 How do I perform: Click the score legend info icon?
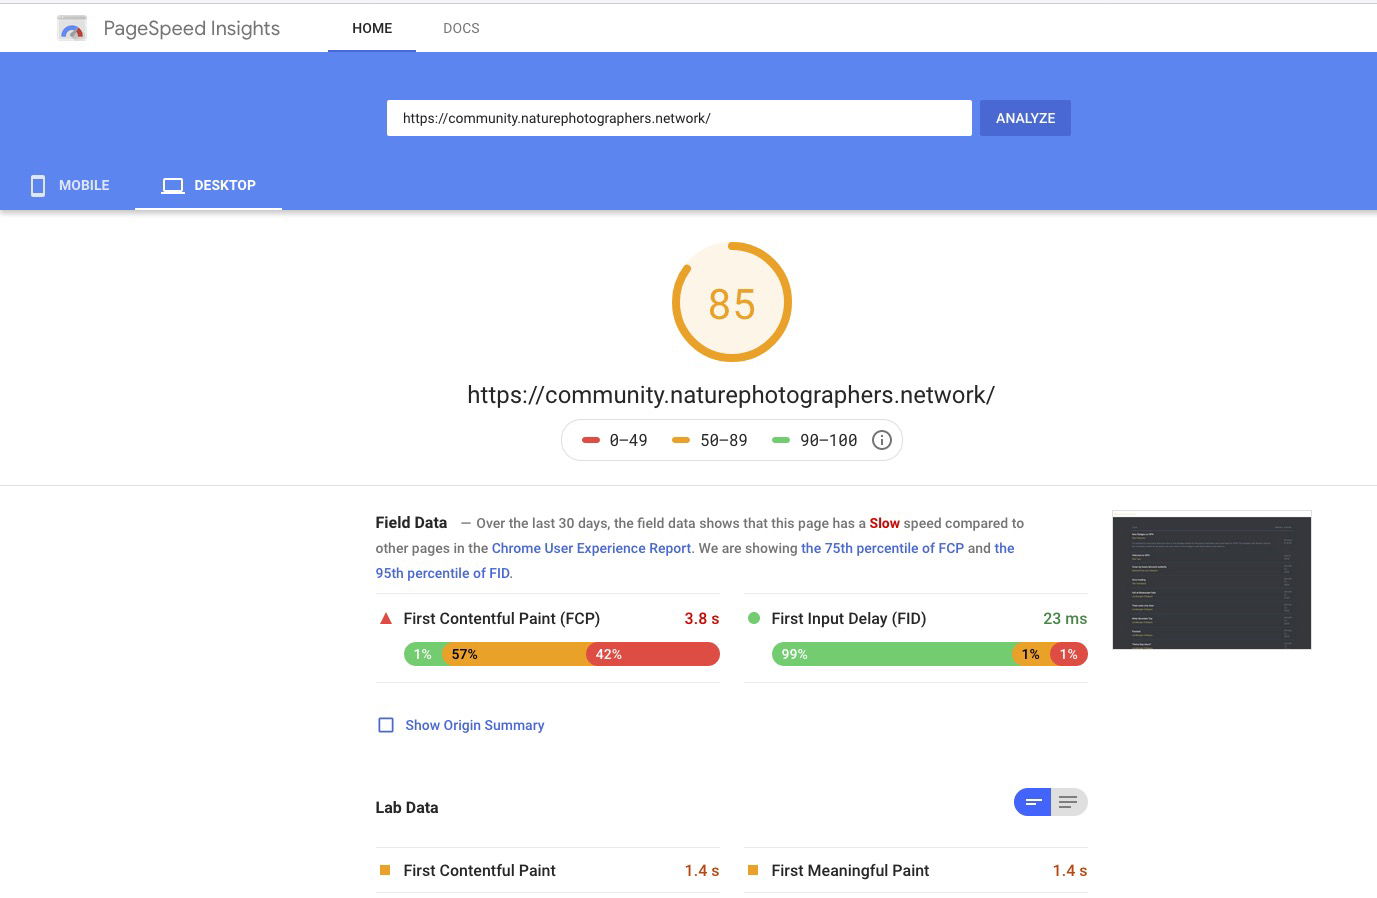(881, 440)
